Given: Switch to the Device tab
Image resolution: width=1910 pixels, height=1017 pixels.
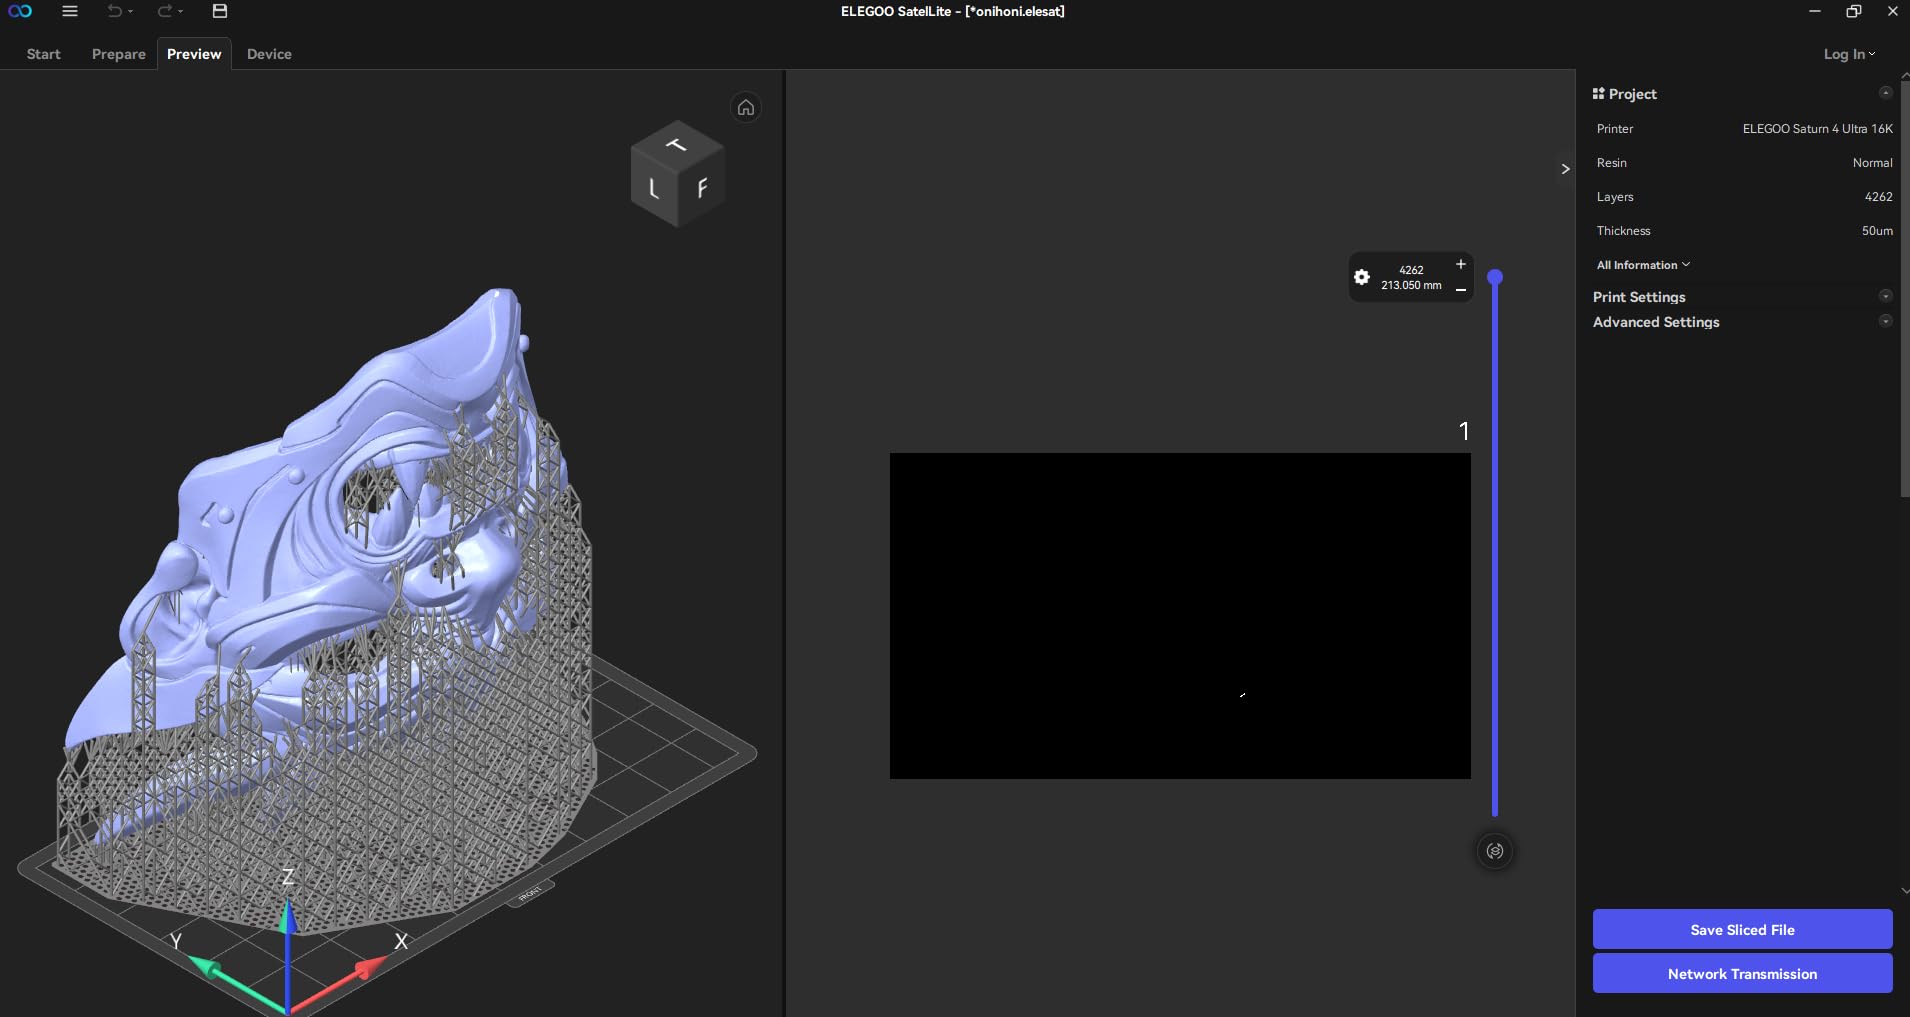Looking at the screenshot, I should coord(269,54).
